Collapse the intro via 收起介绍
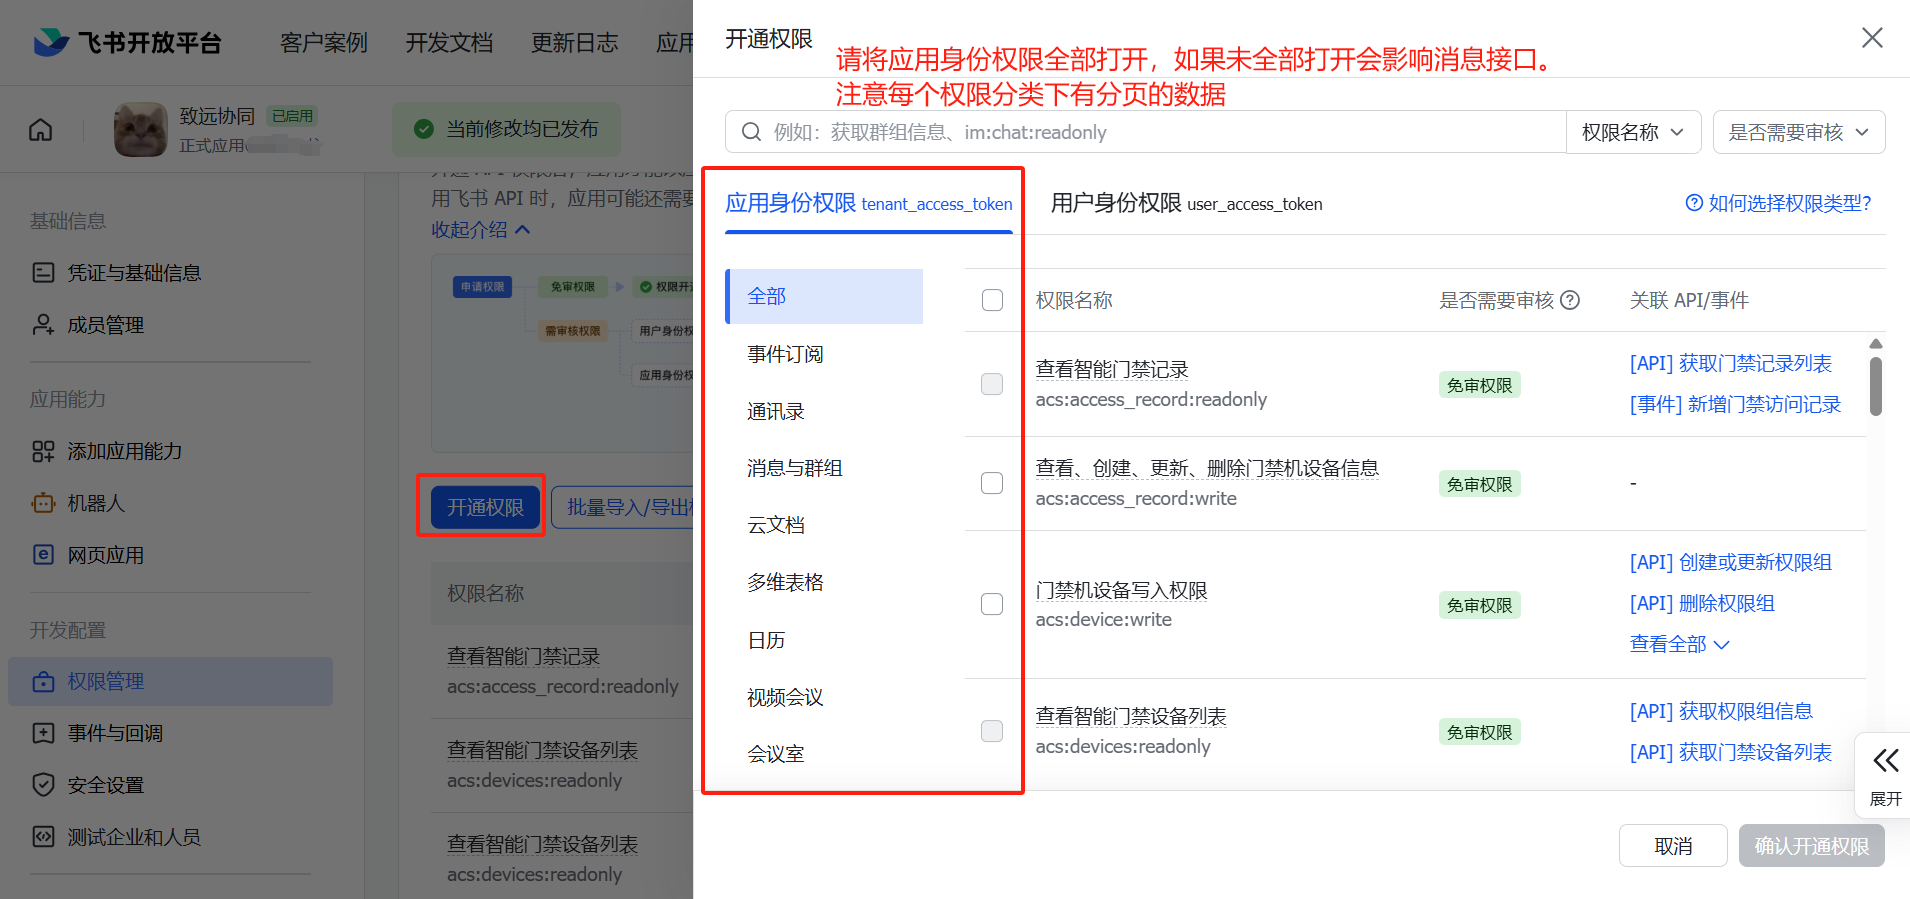This screenshot has width=1910, height=899. (481, 230)
